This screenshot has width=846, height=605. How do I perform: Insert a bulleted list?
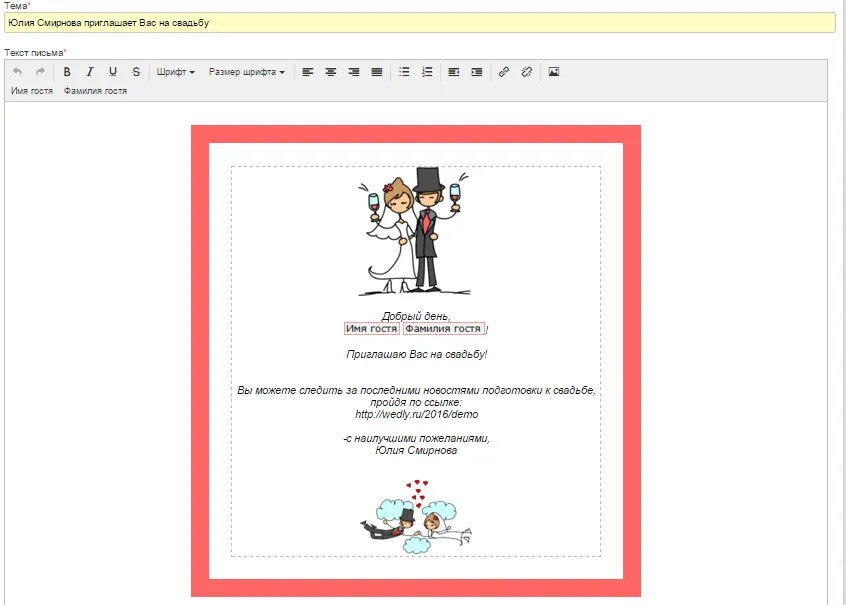404,72
